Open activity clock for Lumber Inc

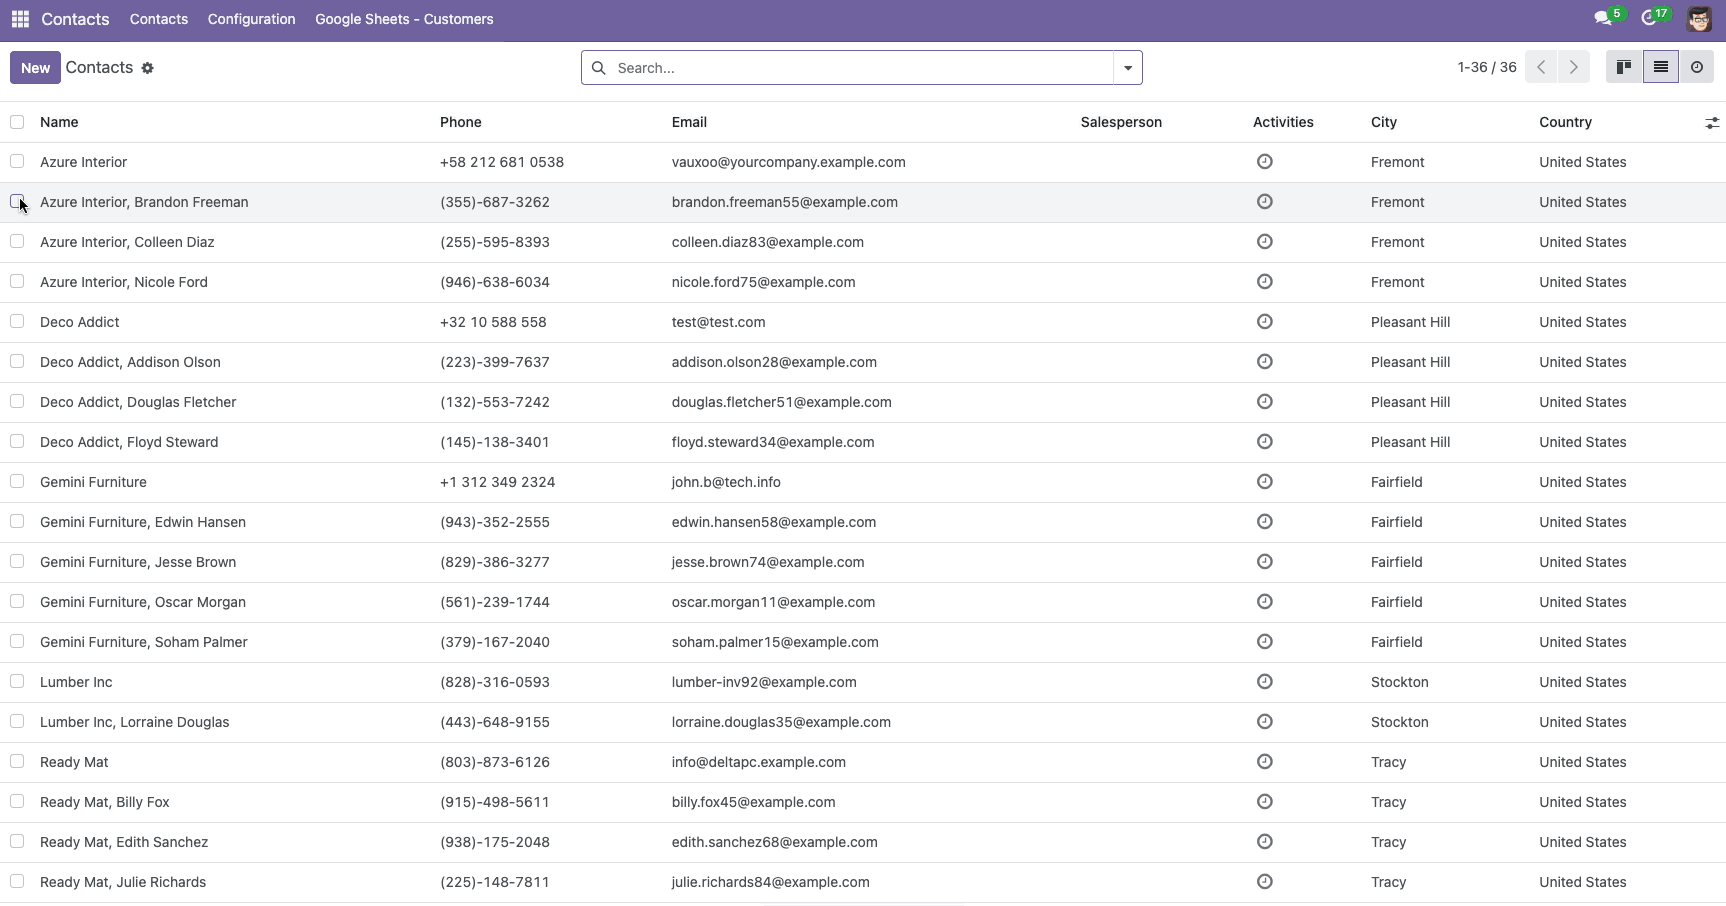coord(1265,682)
